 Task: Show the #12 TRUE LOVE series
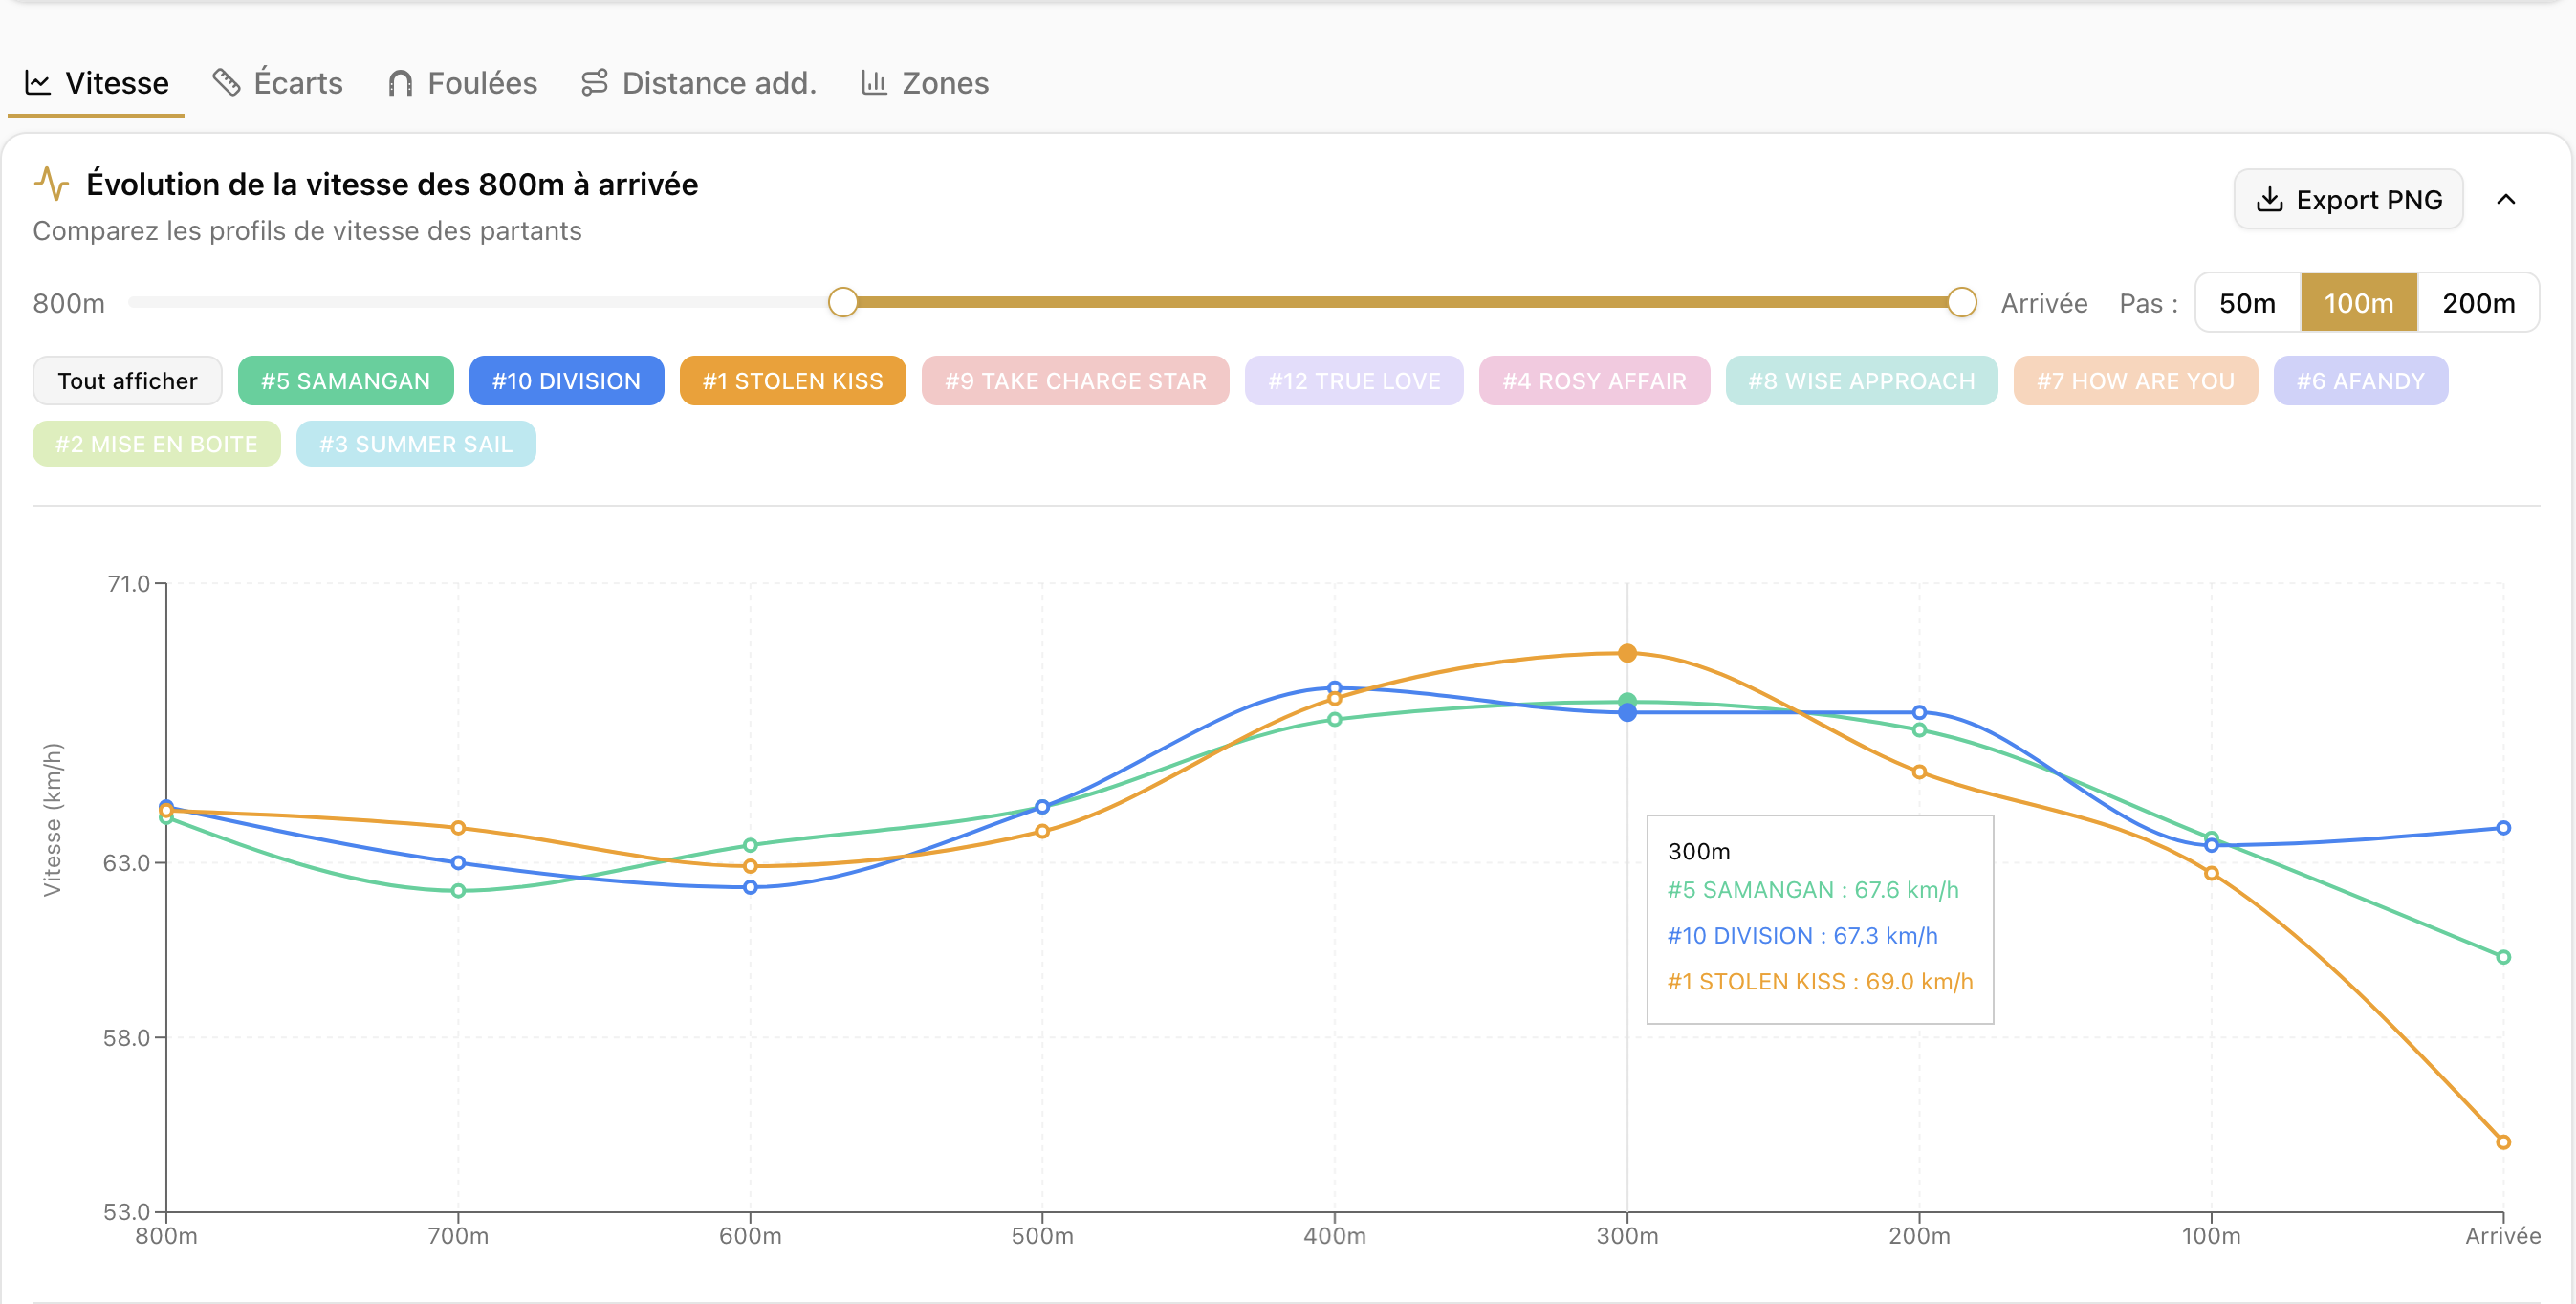[1354, 381]
